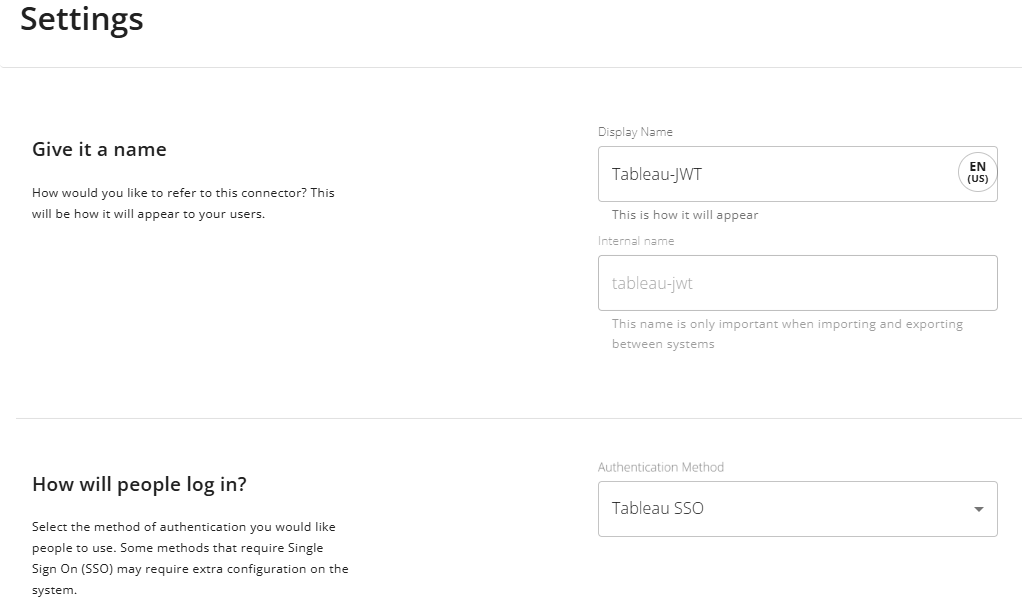Viewport: 1022px width, 612px height.
Task: Place cursor on Tableau-JWT text
Action: [x=657, y=174]
